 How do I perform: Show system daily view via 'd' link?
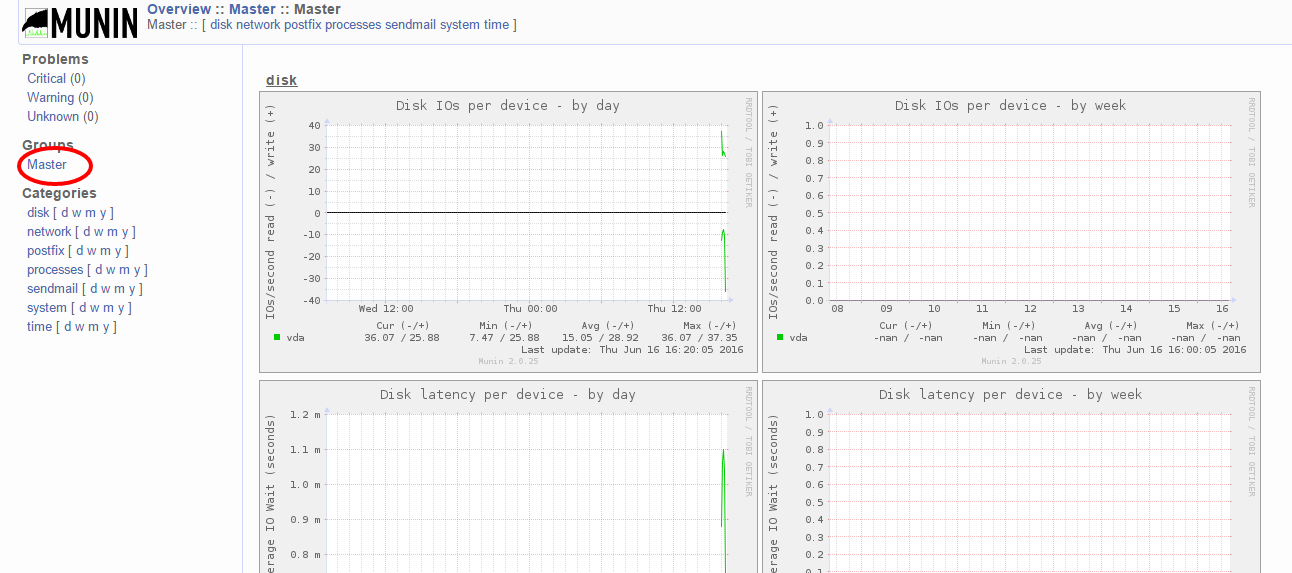tap(83, 308)
